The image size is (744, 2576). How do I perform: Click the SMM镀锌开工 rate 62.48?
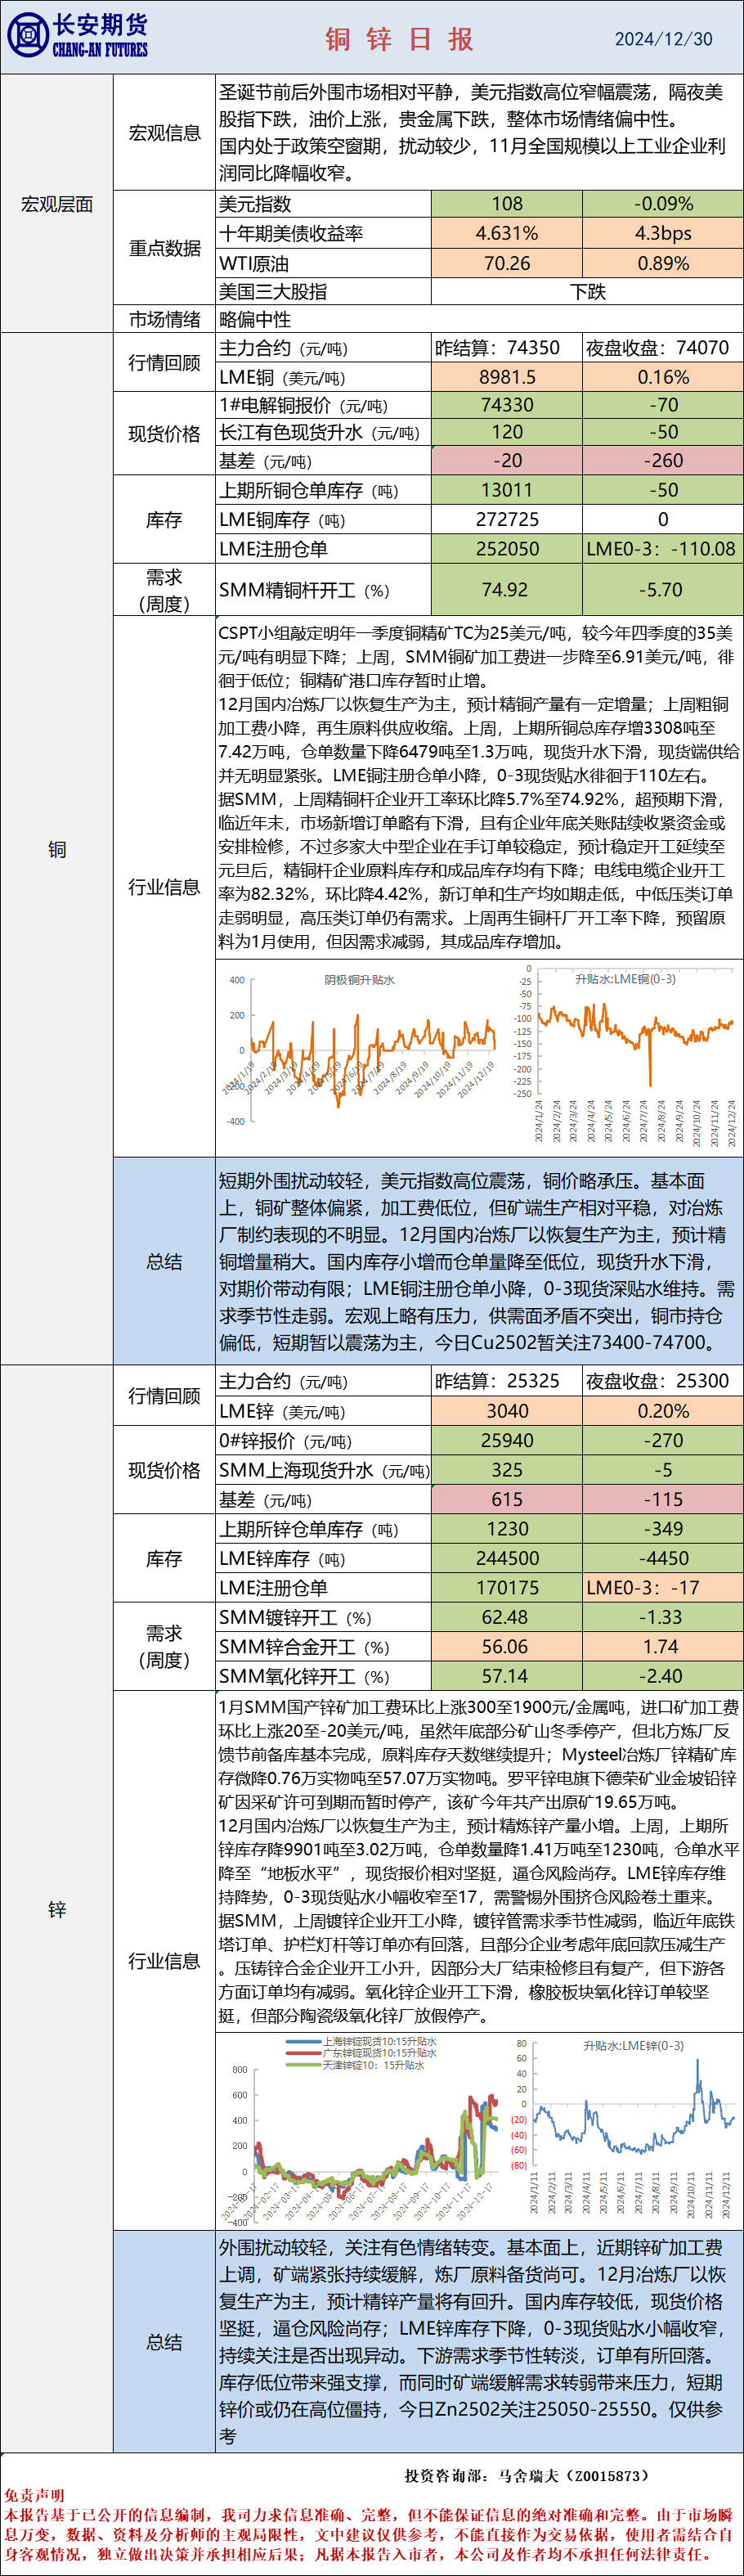[x=507, y=1617]
